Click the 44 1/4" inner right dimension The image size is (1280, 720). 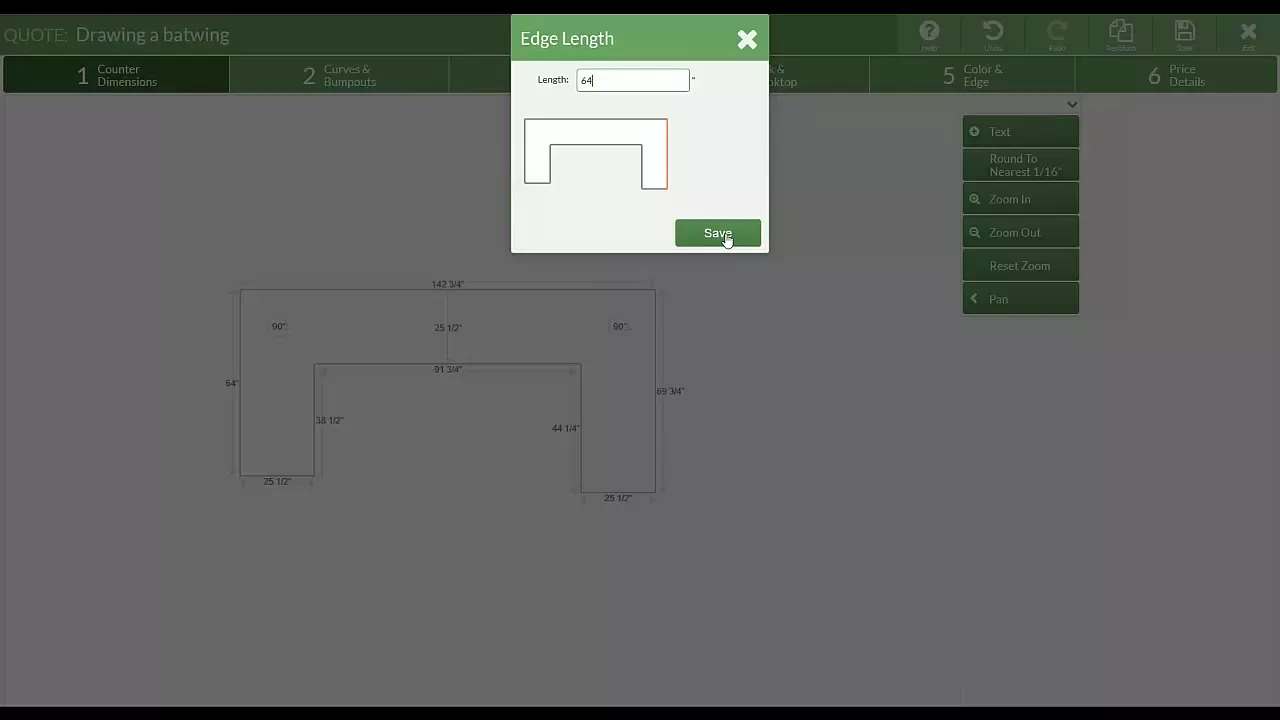click(565, 428)
